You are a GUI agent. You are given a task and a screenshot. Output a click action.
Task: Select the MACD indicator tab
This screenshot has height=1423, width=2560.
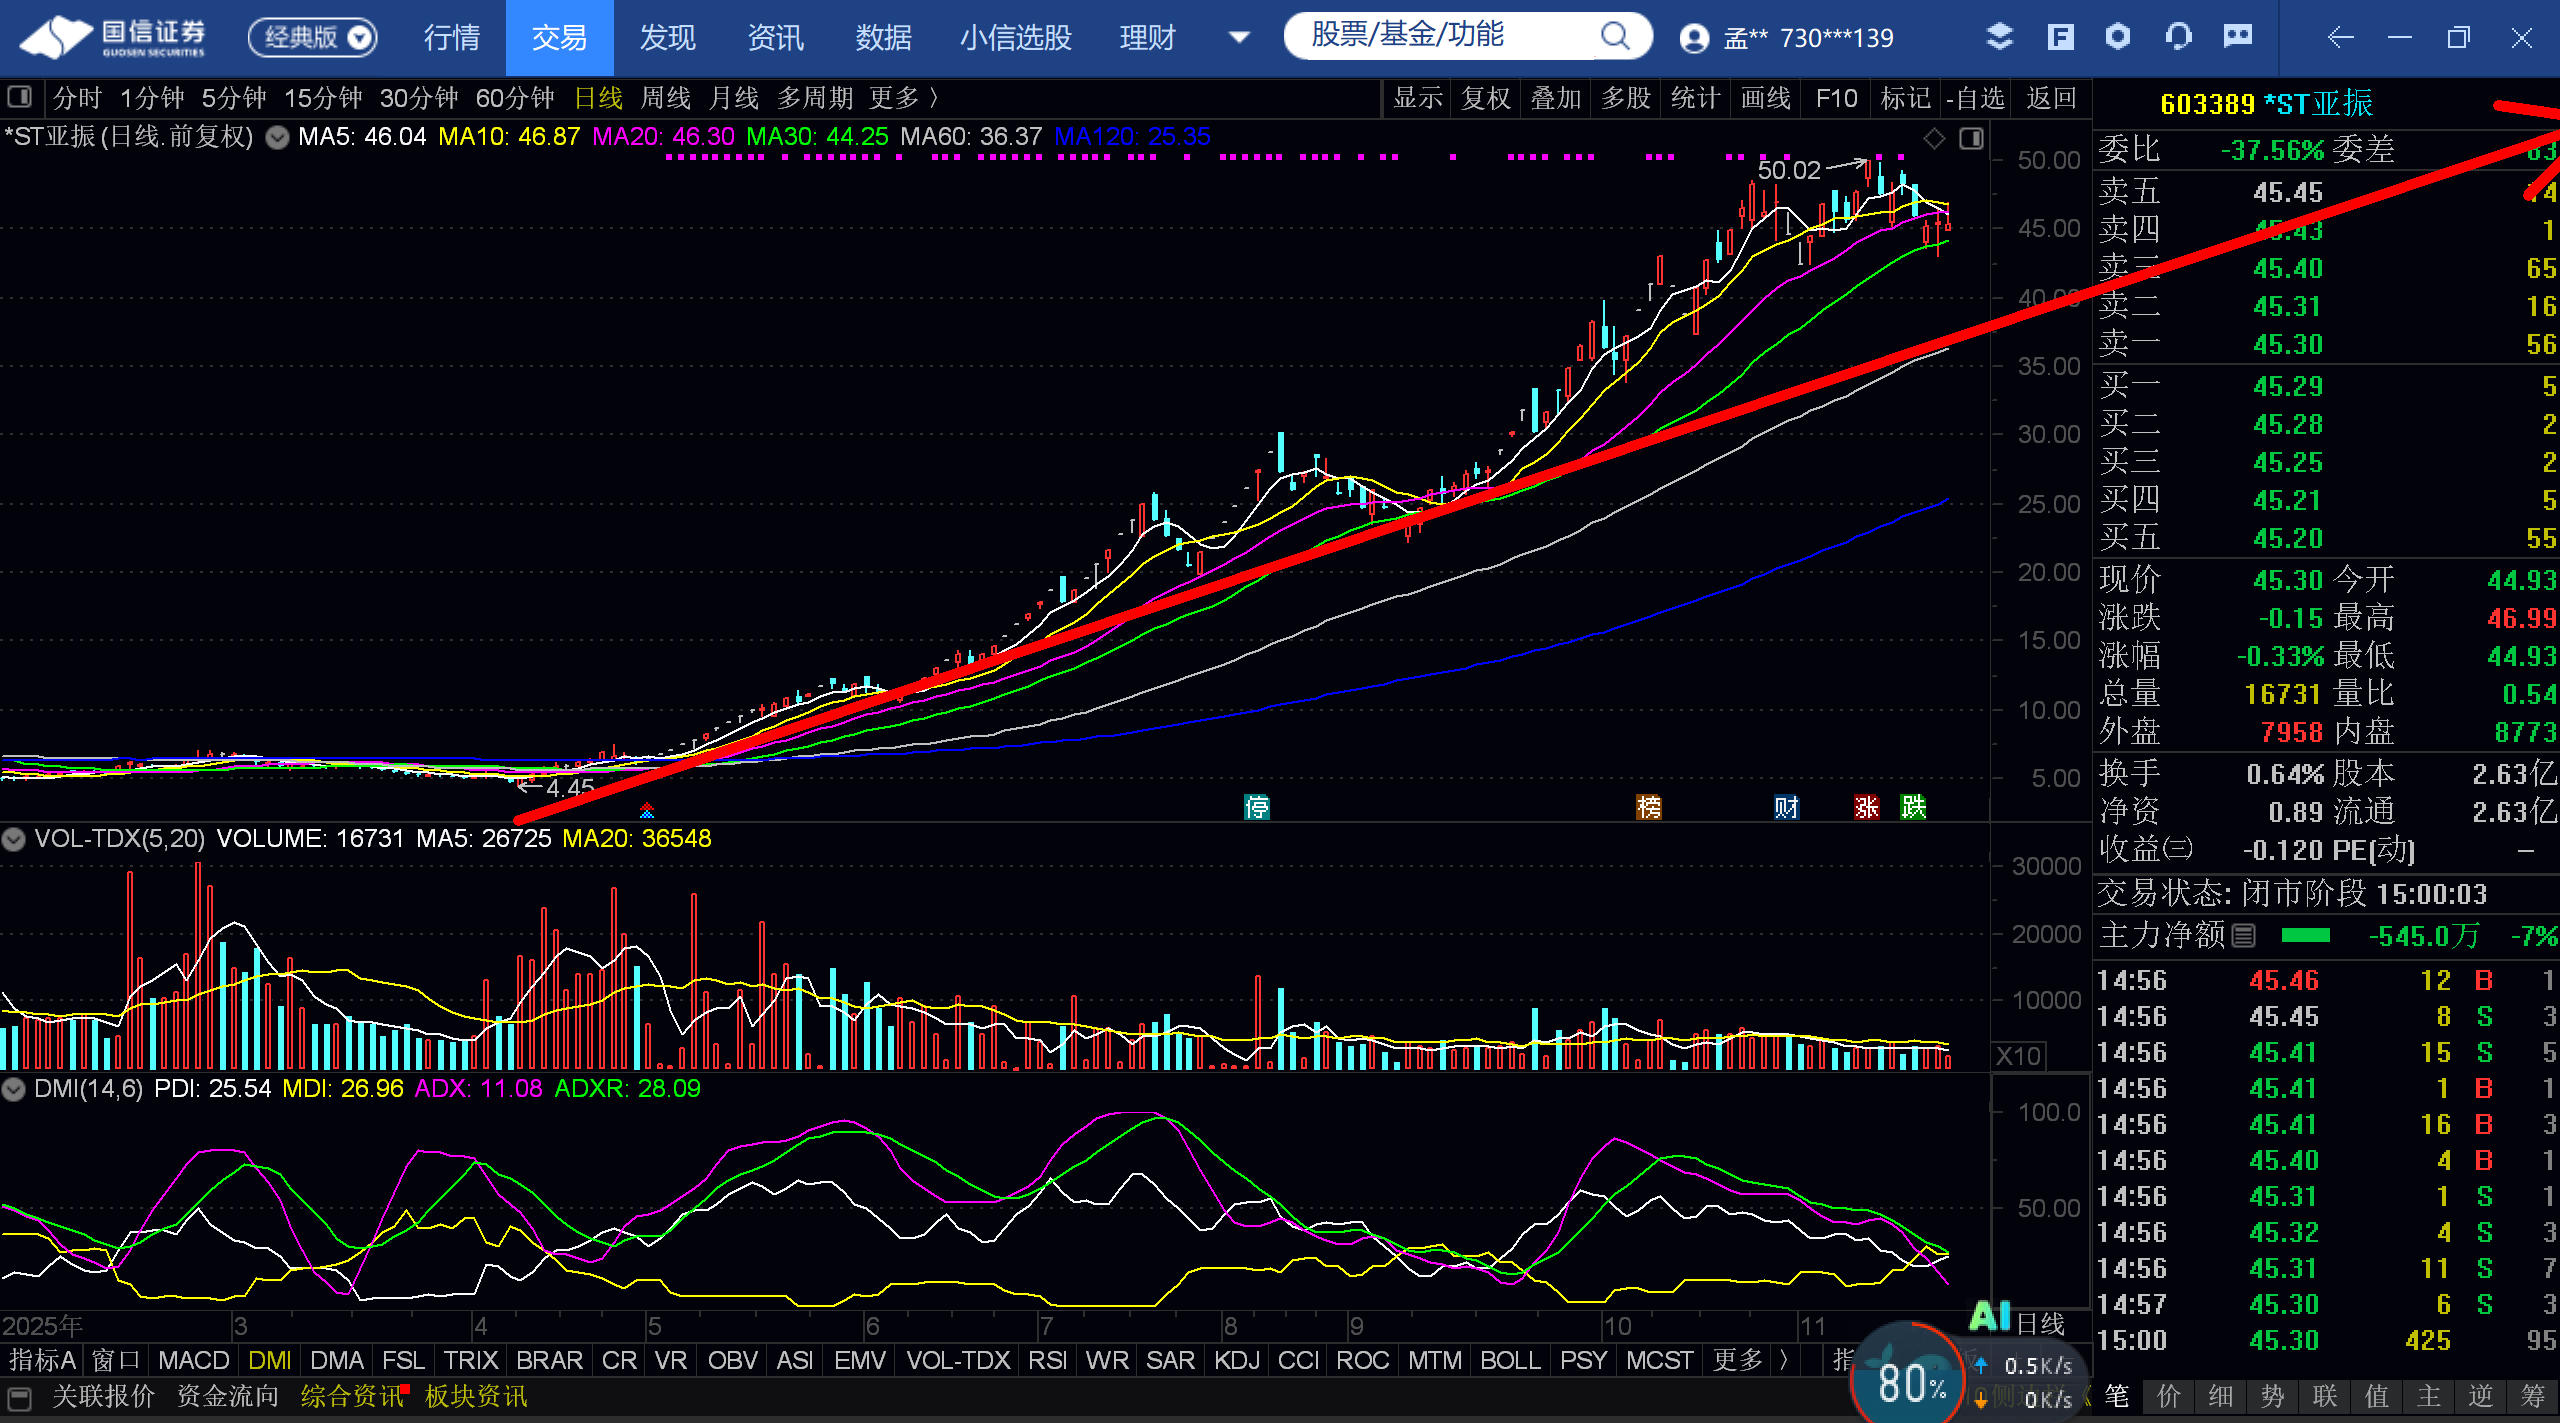193,1361
